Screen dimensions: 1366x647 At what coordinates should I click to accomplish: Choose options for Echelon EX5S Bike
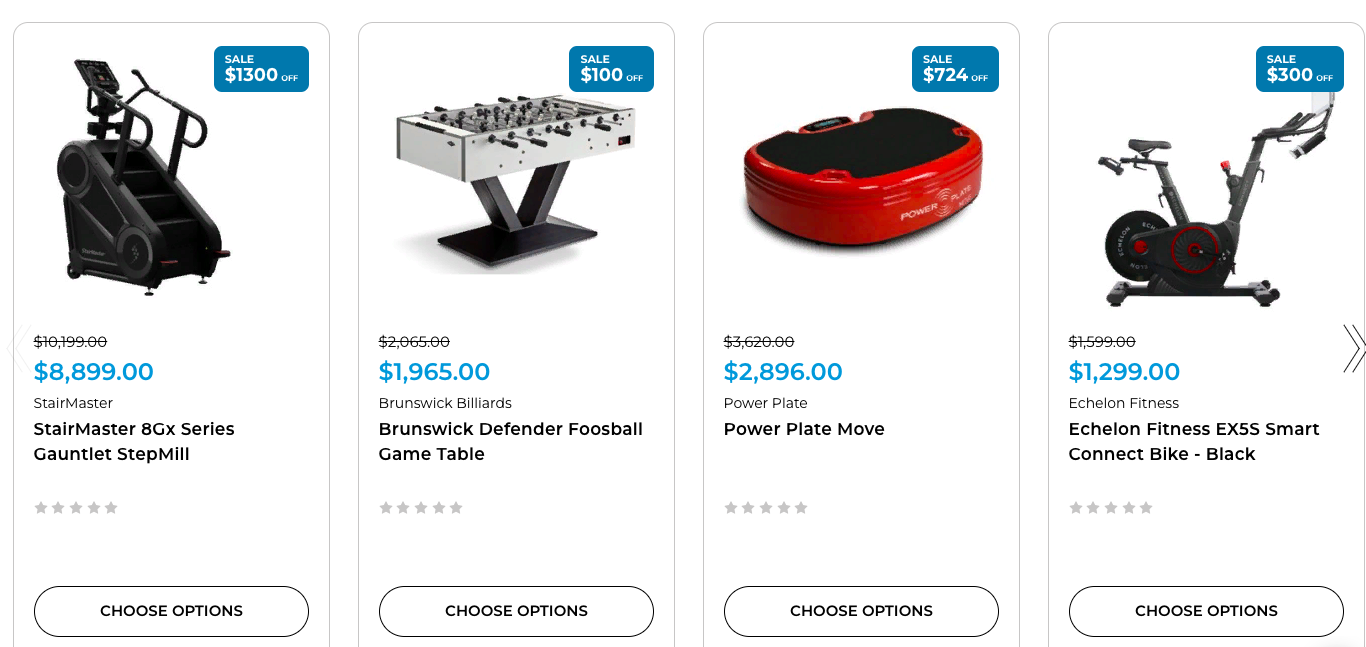(1206, 611)
